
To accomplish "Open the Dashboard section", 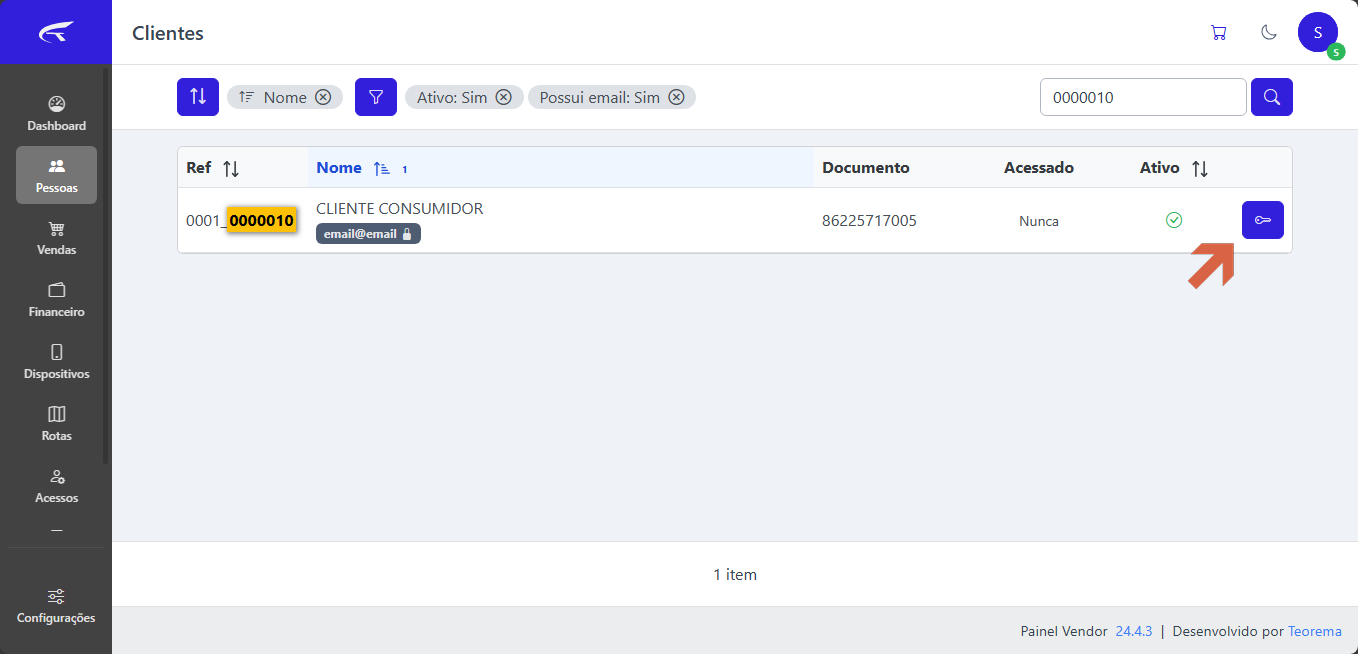I will tap(56, 114).
